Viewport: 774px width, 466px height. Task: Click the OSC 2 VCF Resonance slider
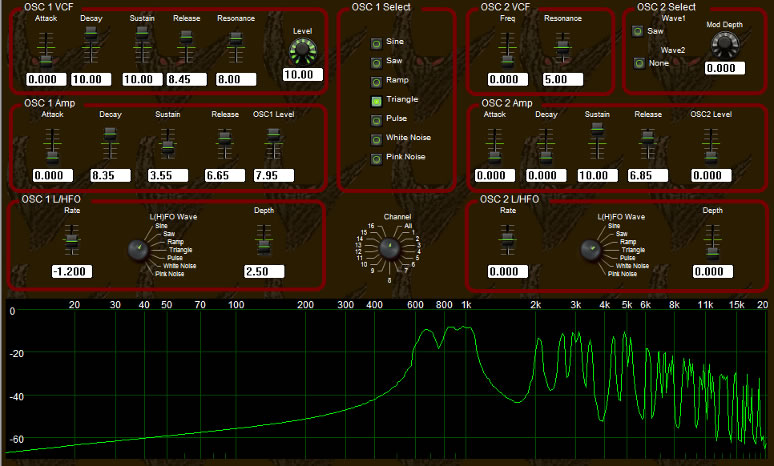click(563, 48)
